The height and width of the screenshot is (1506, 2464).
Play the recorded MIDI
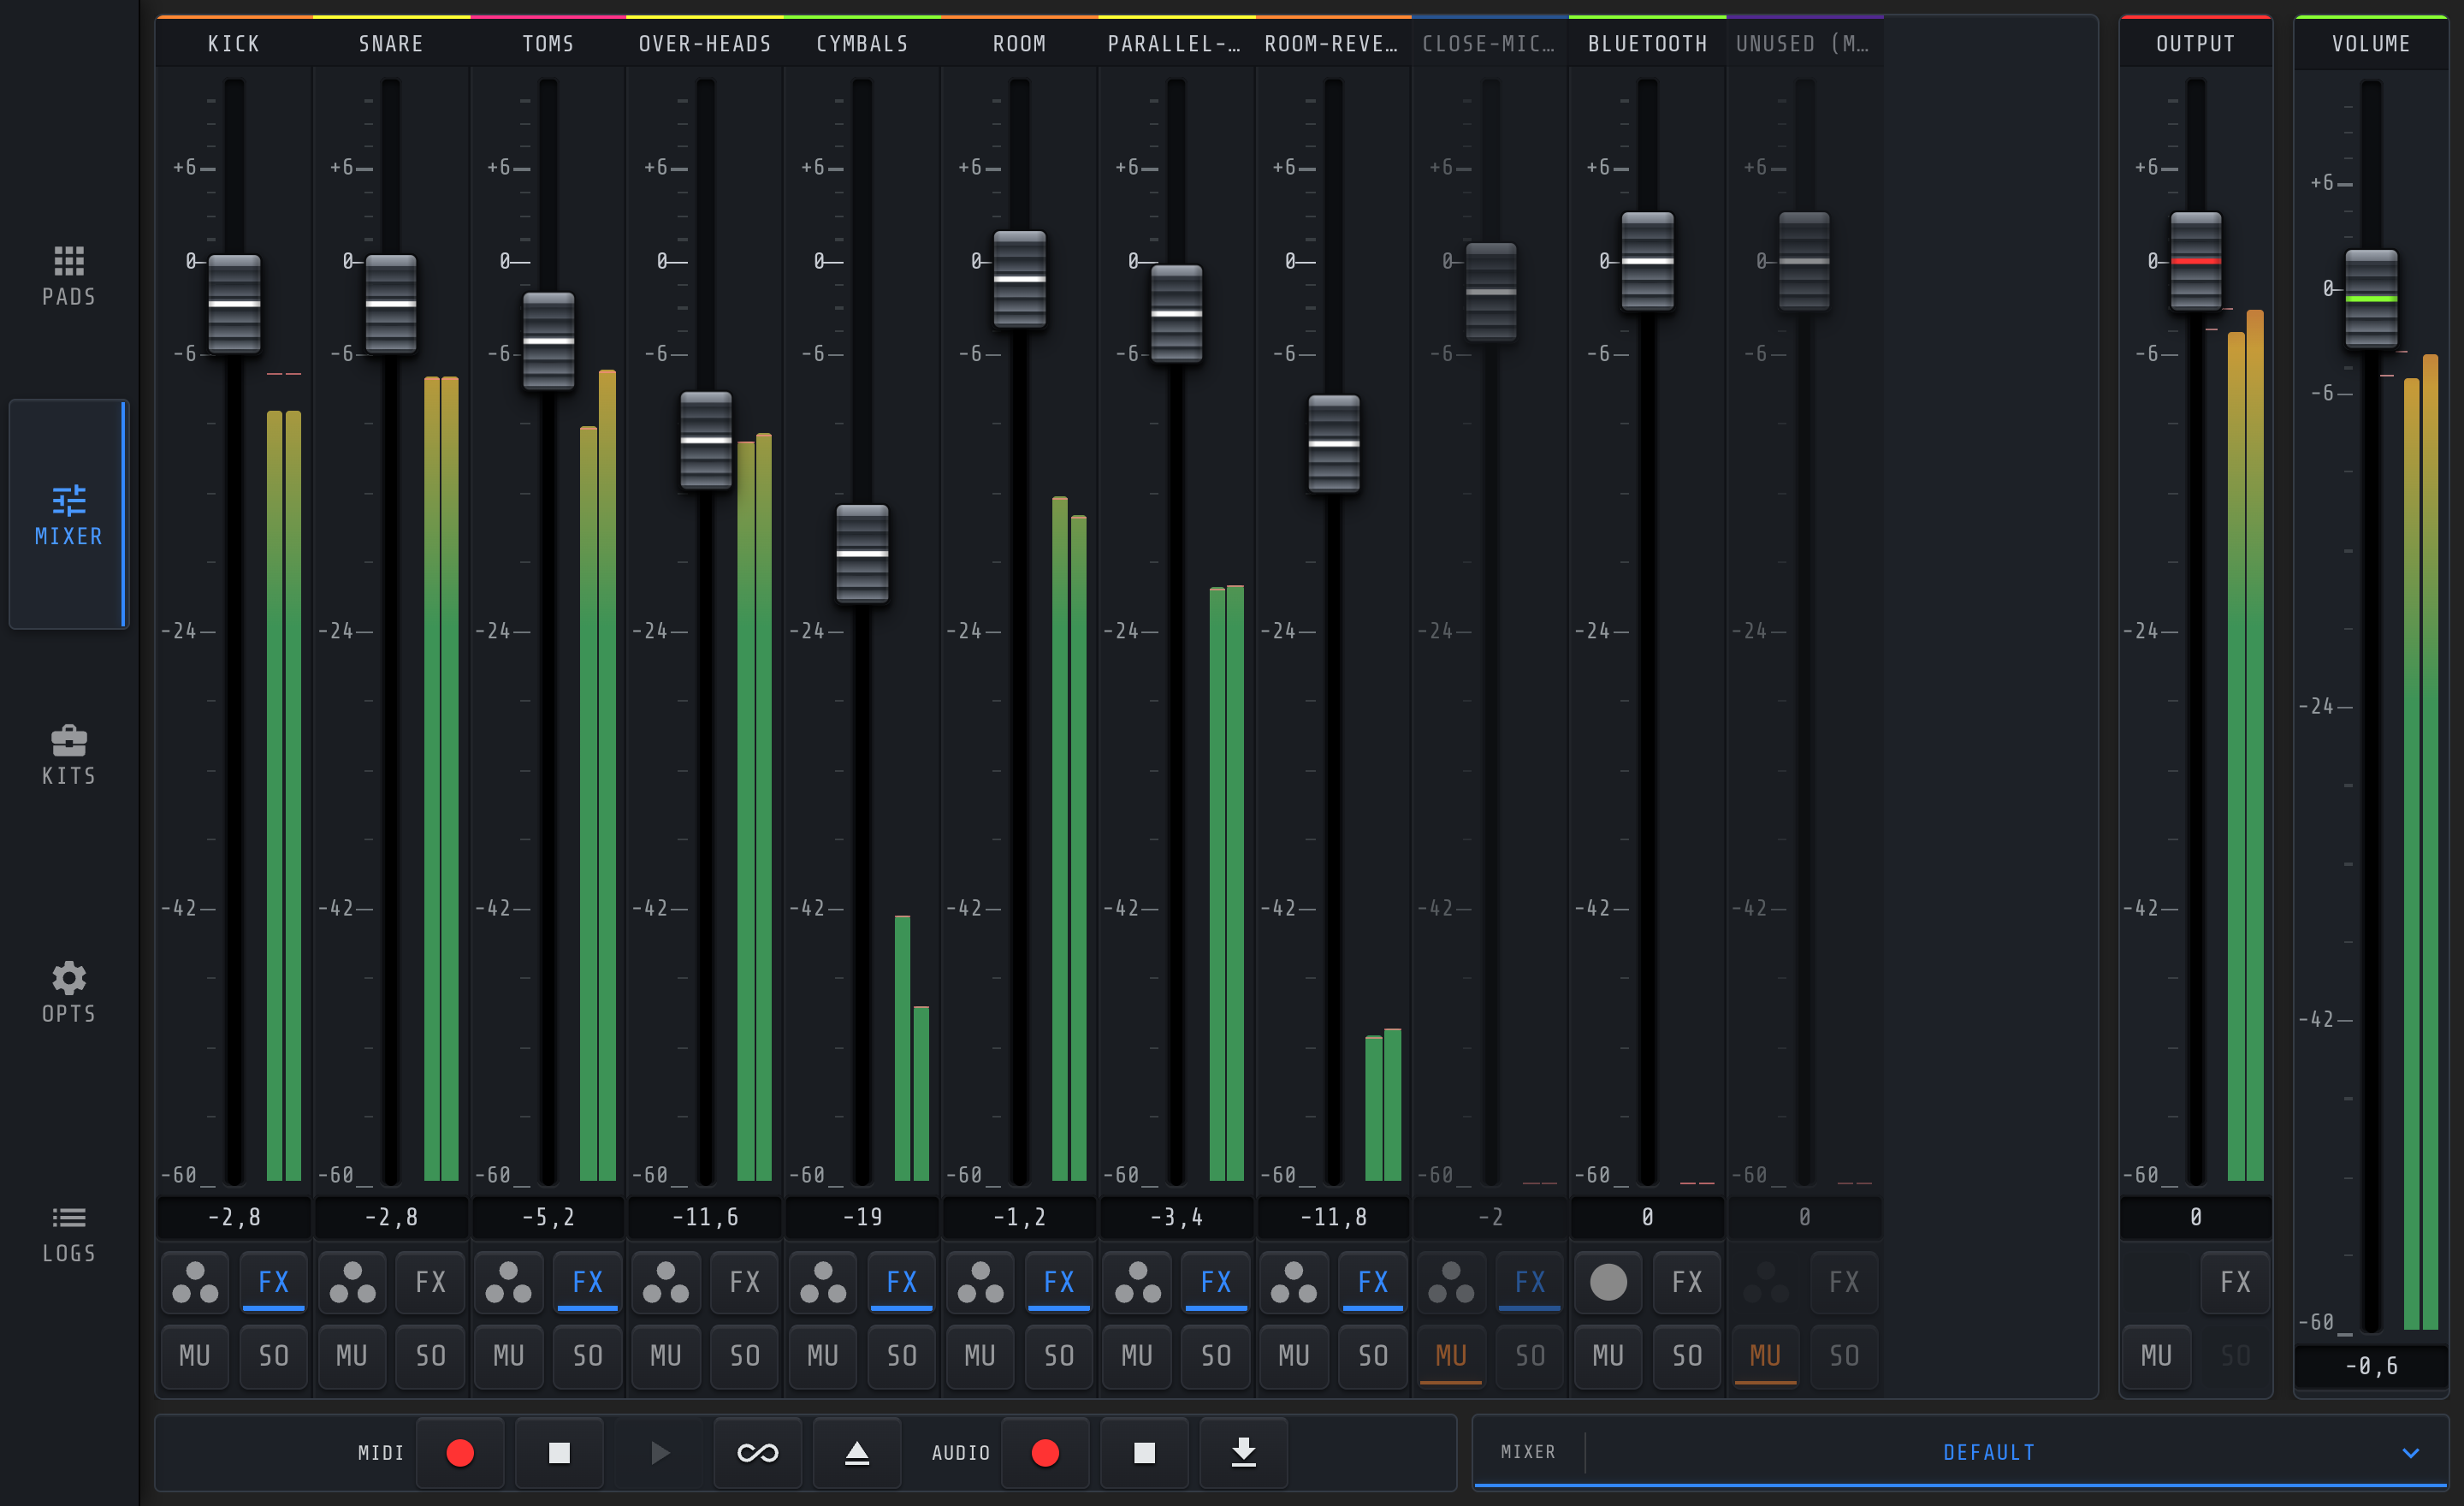pyautogui.click(x=659, y=1452)
